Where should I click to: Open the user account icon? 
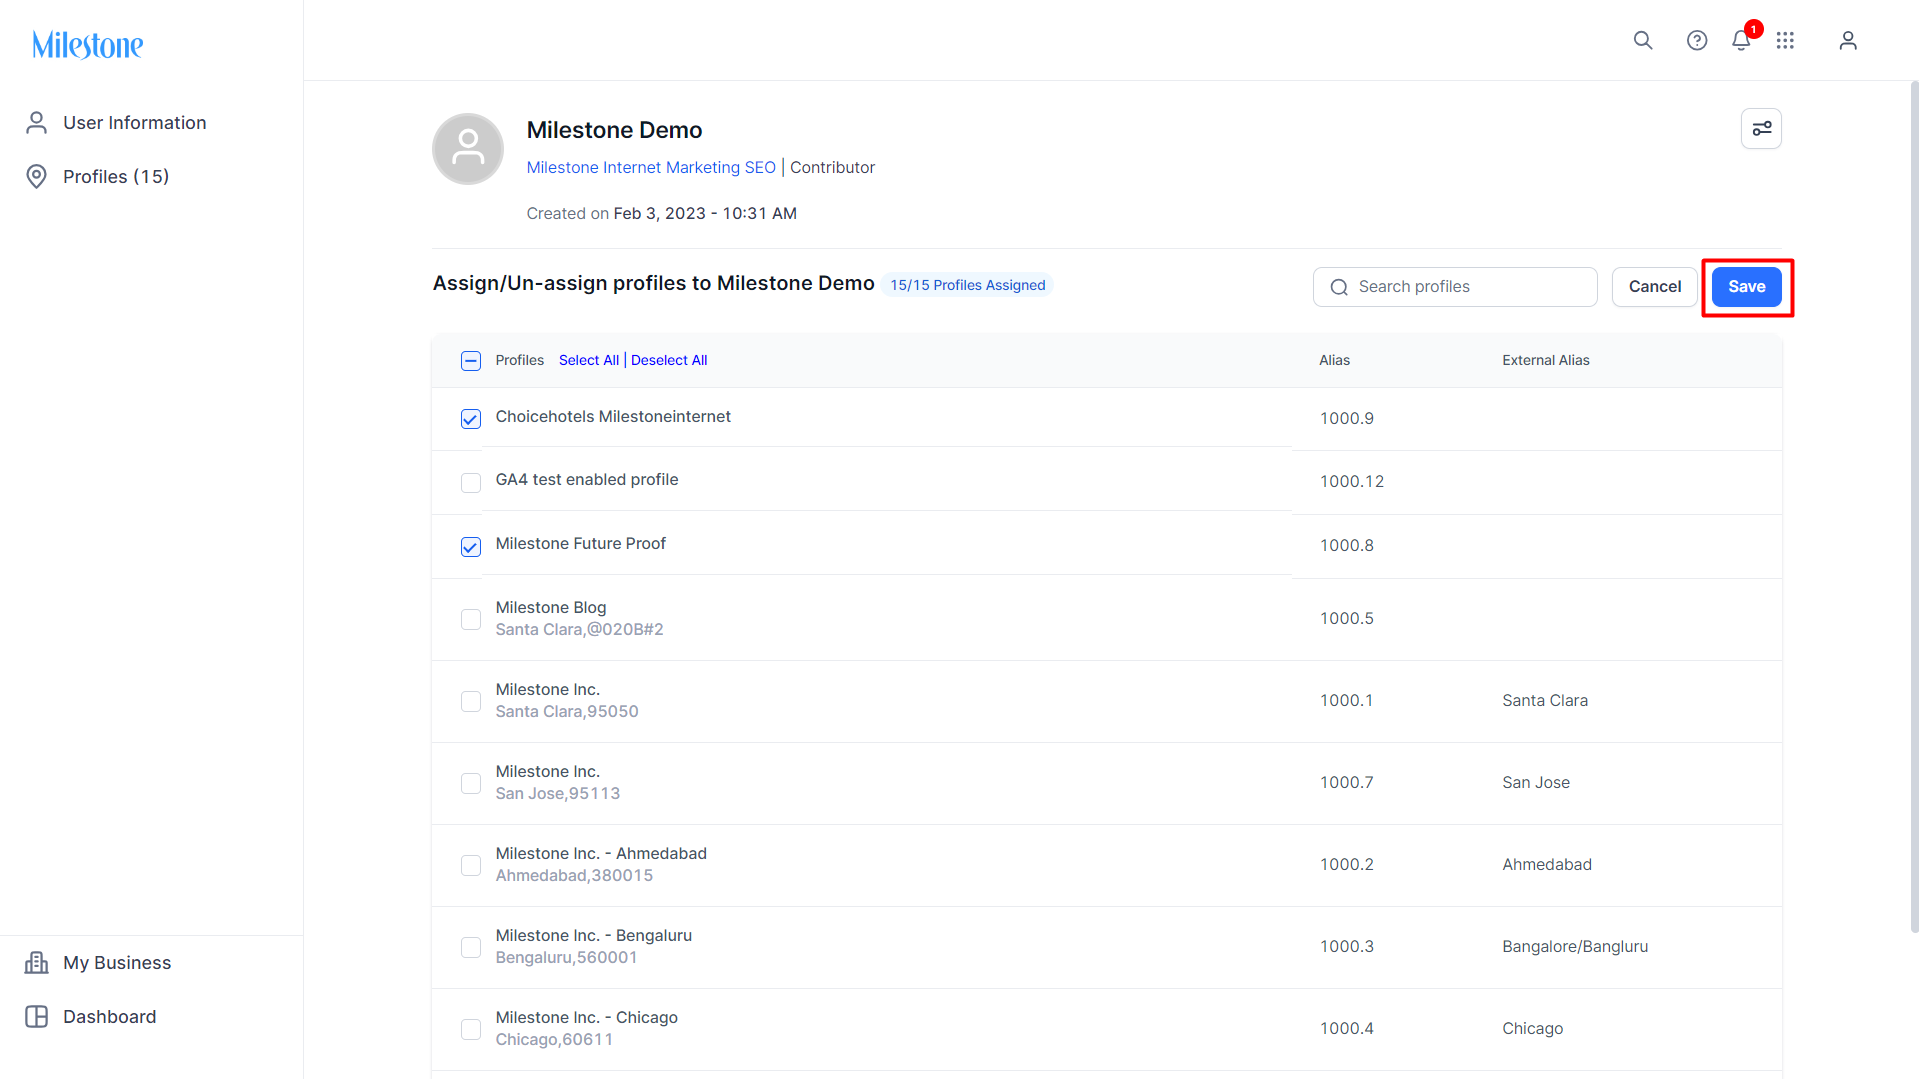(x=1848, y=40)
